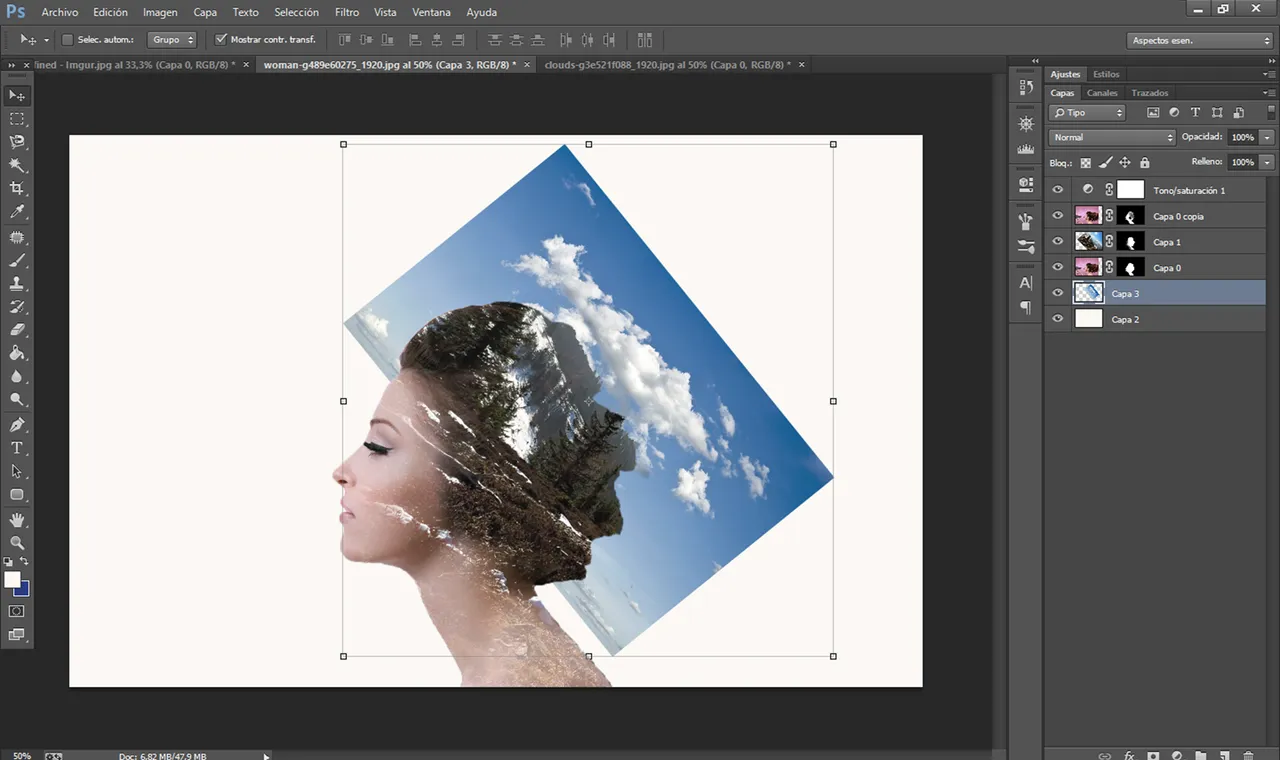
Task: Select the Lasso tool
Action: point(17,142)
